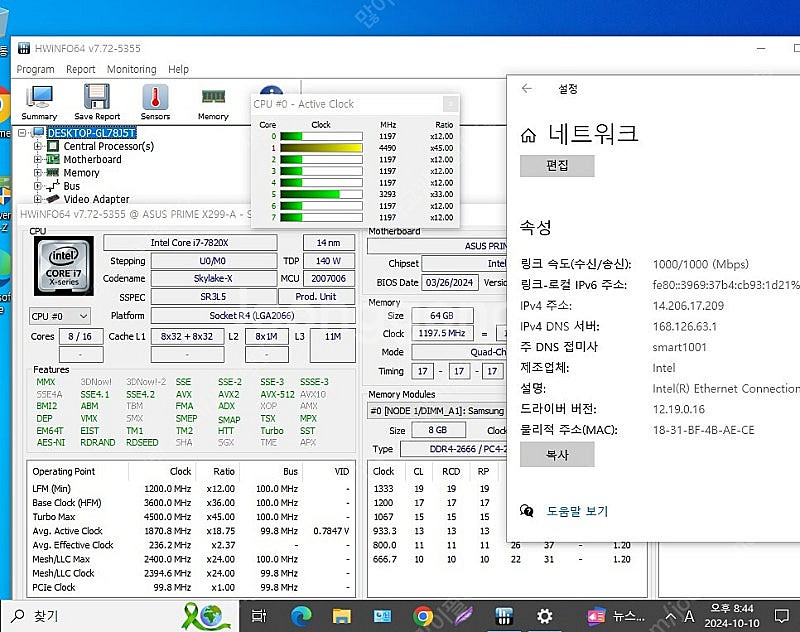Open Google Chrome from the taskbar
800x632 pixels.
pos(423,616)
